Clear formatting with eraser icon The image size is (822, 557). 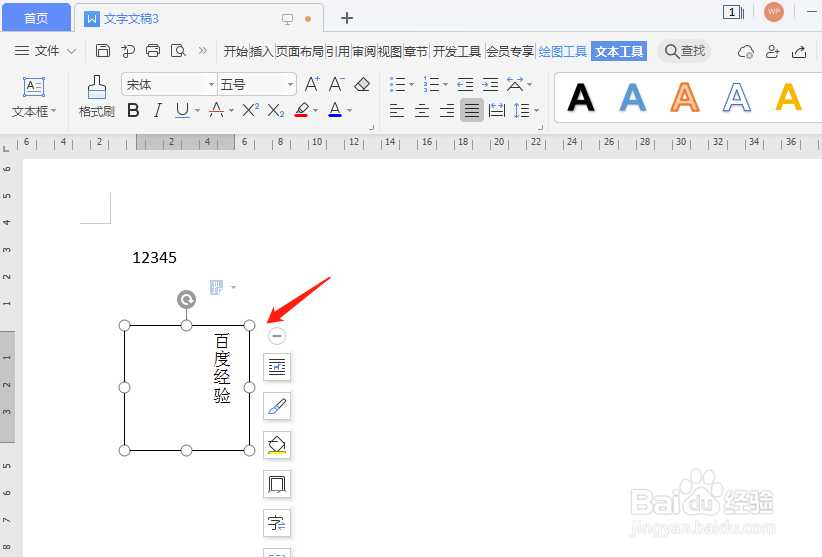point(362,84)
